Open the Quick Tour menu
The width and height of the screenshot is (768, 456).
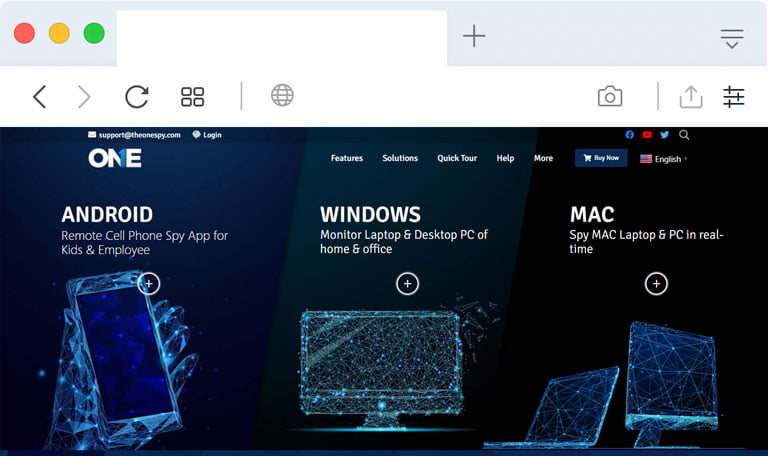457,158
